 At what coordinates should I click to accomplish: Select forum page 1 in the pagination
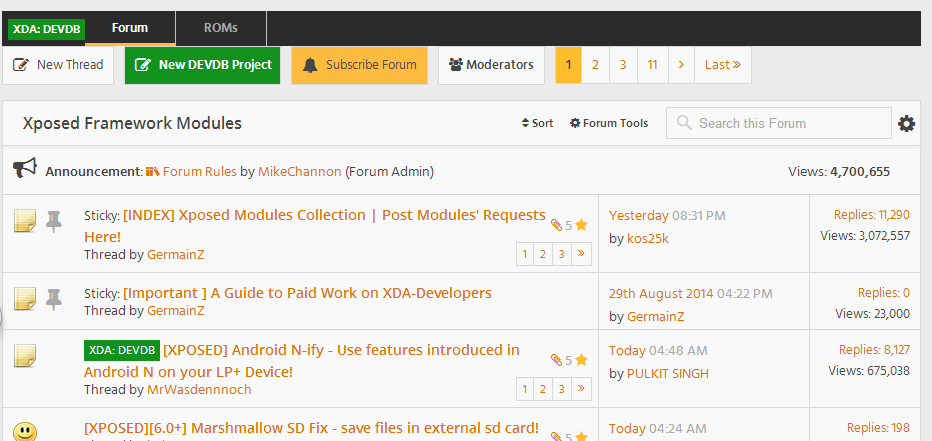568,65
